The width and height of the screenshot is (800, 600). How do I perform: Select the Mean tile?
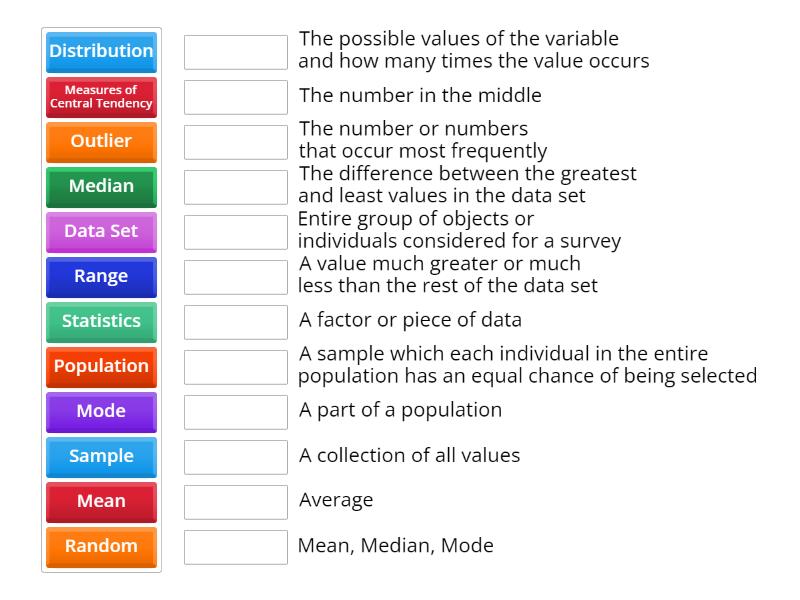pyautogui.click(x=100, y=502)
